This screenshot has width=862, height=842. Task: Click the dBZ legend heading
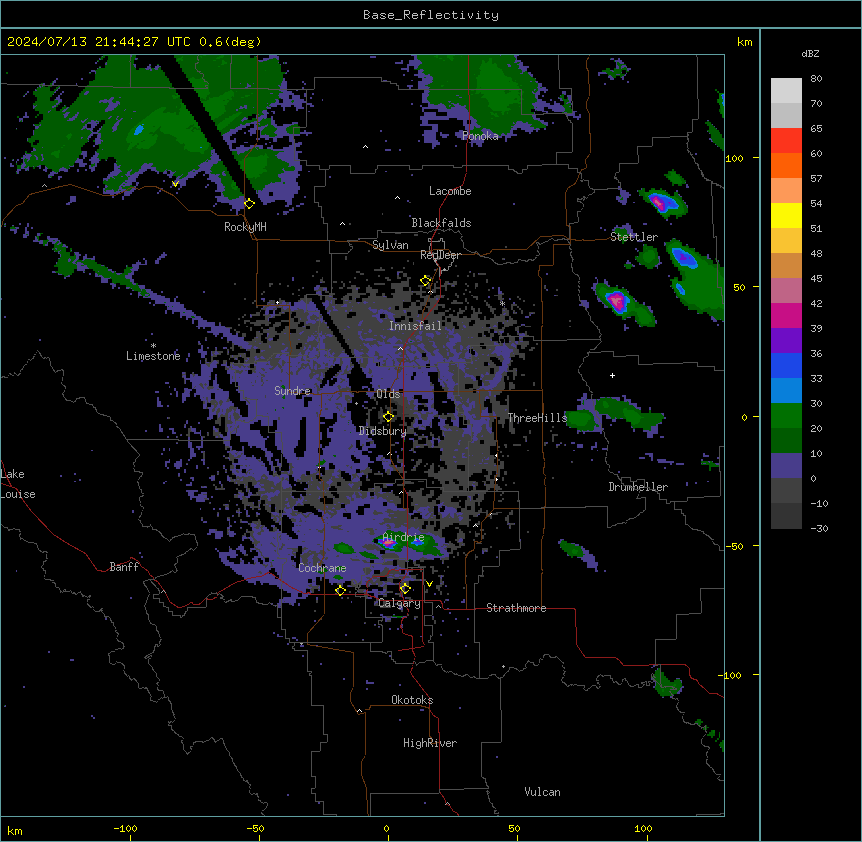[810, 54]
